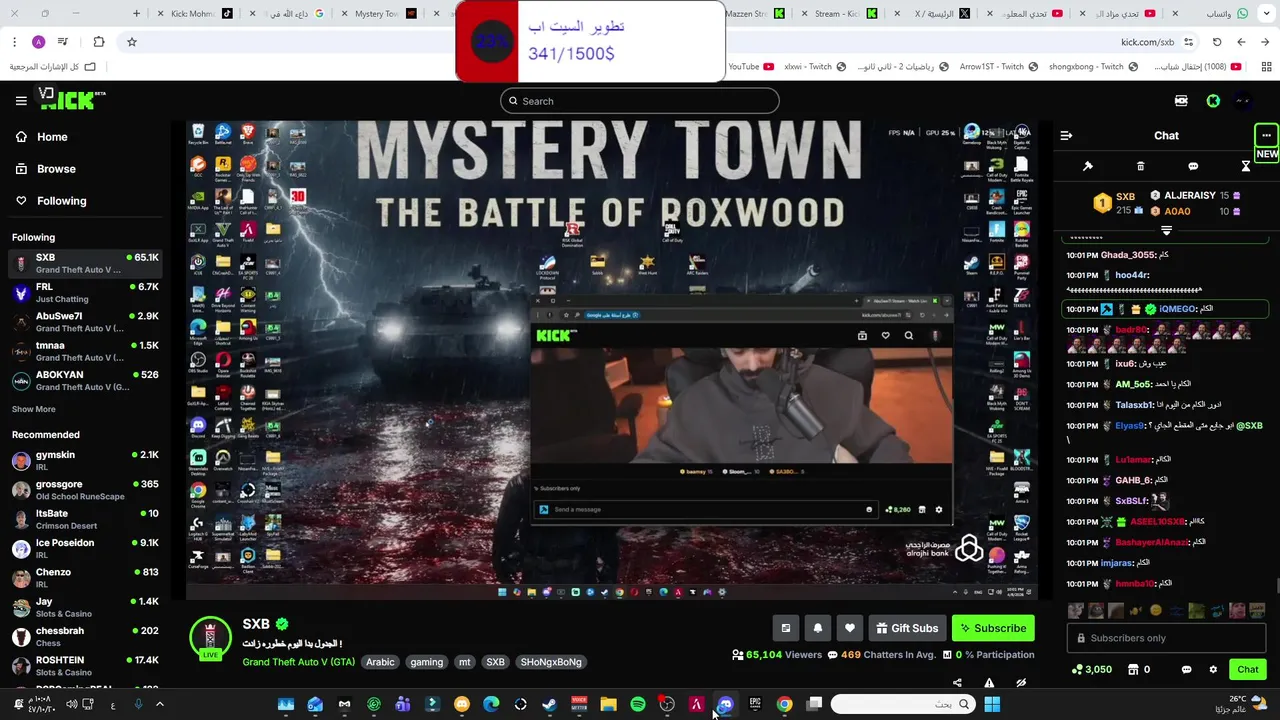Image resolution: width=1280 pixels, height=720 pixels.
Task: Click the Arabic tag
Action: coord(380,662)
